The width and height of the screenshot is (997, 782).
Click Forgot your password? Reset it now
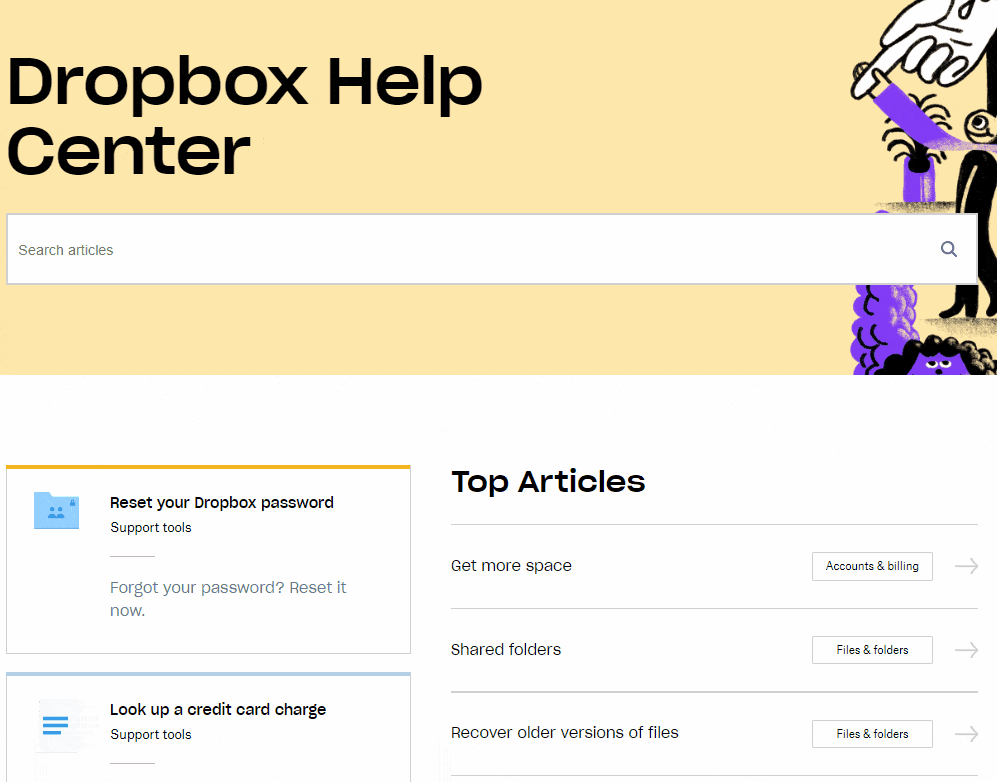pos(227,598)
